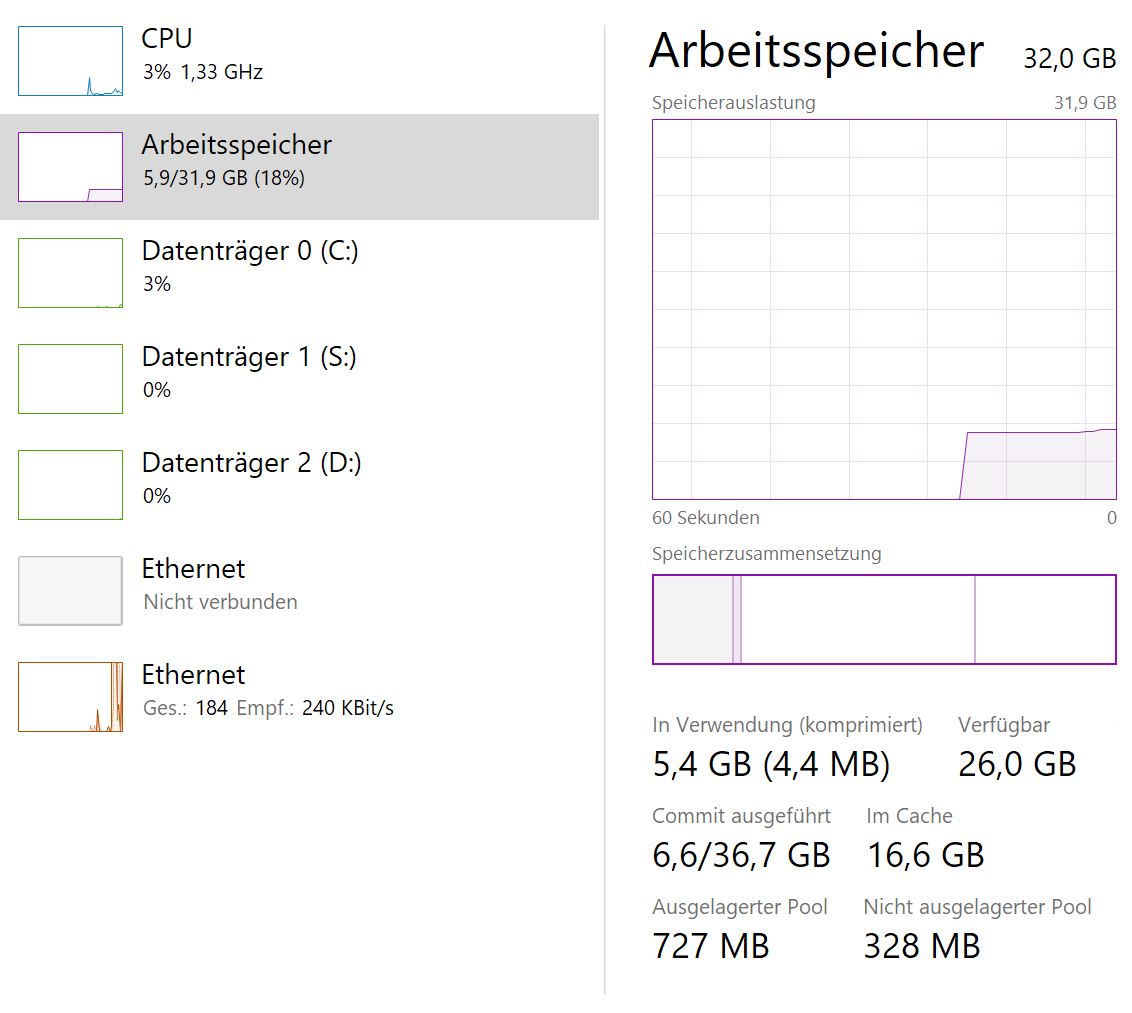Click the Datenträger 1 (S:) graph thumbnail
This screenshot has height=1013, width=1132.
[x=70, y=379]
